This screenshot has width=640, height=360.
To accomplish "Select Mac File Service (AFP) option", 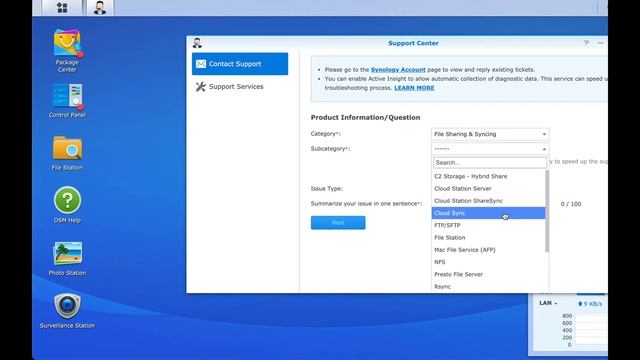I will click(x=488, y=250).
